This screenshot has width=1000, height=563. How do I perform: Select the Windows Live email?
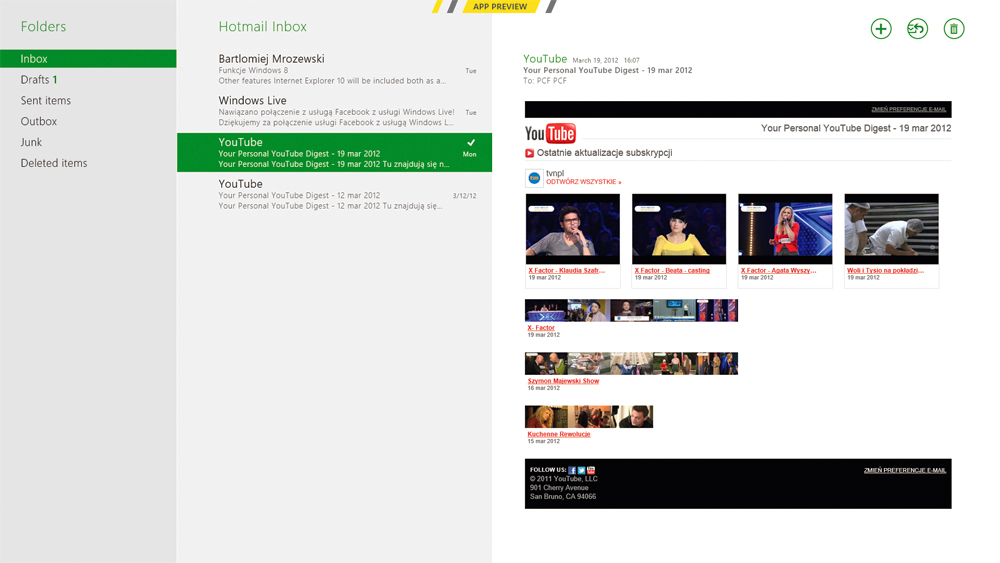(334, 111)
